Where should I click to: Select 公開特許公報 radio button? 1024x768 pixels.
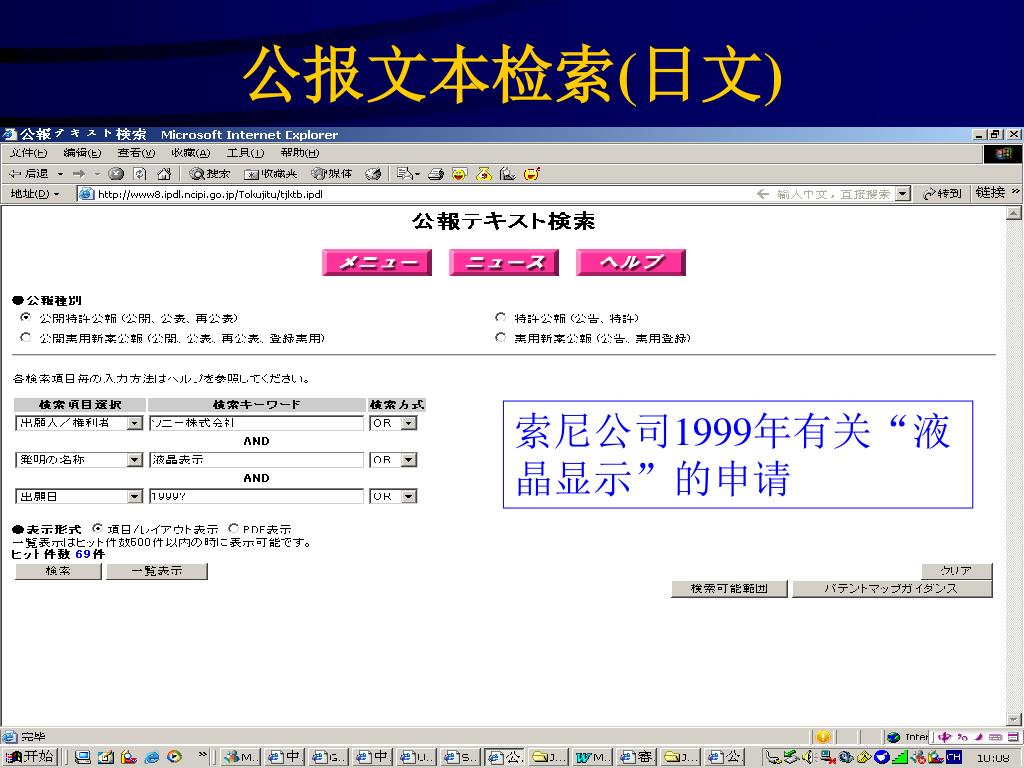click(25, 317)
